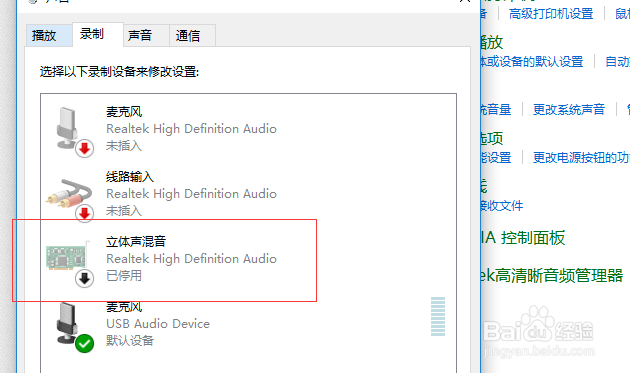Click the 未插入 status under 线路输入
The width and height of the screenshot is (630, 373).
[124, 210]
